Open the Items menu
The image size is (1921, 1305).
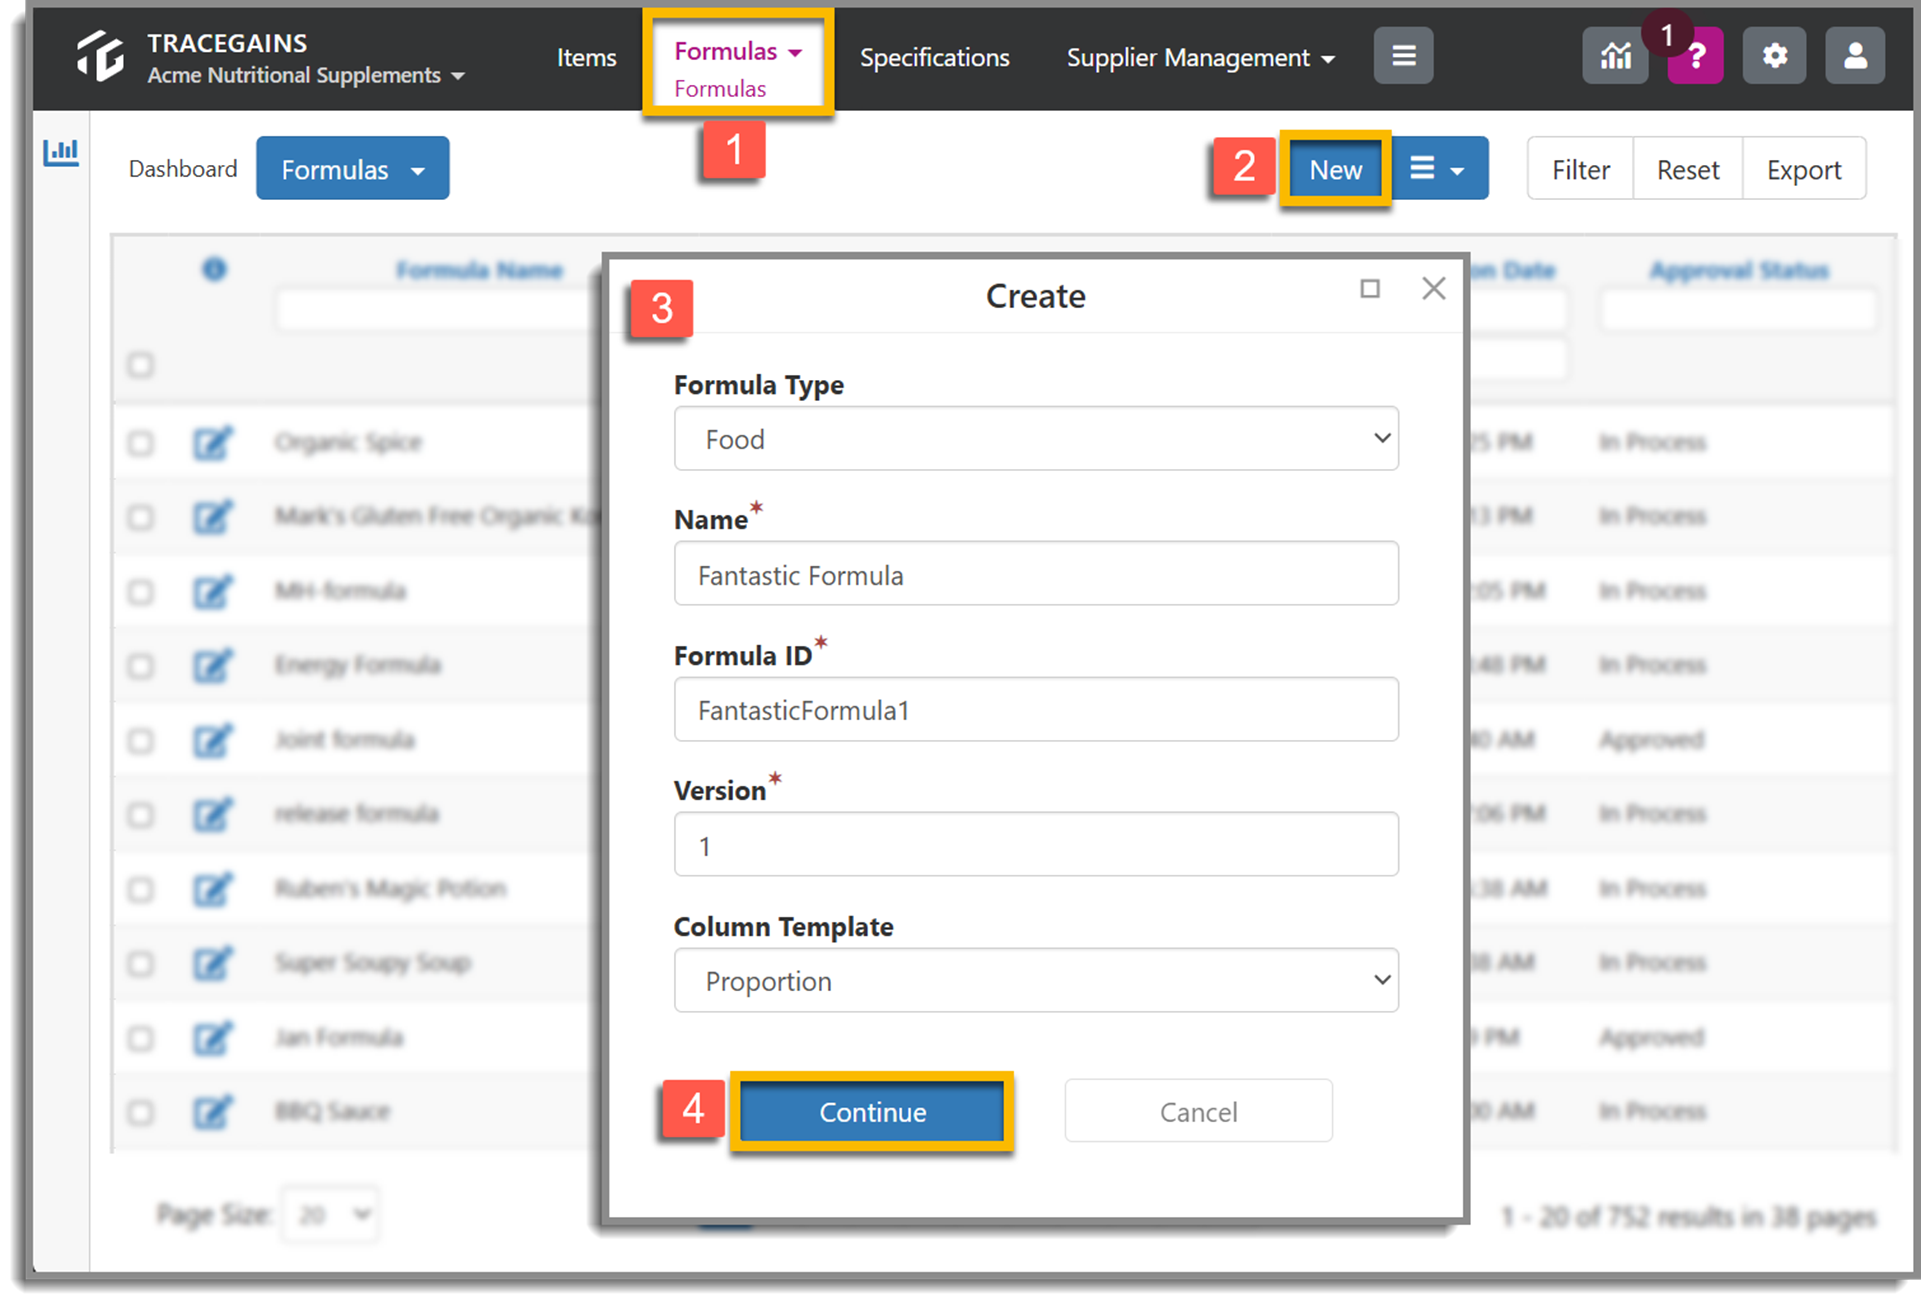[586, 58]
